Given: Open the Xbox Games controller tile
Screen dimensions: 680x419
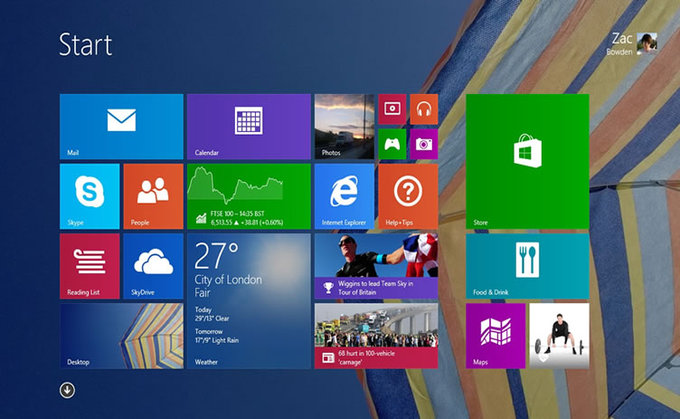Looking at the screenshot, I should coord(392,144).
